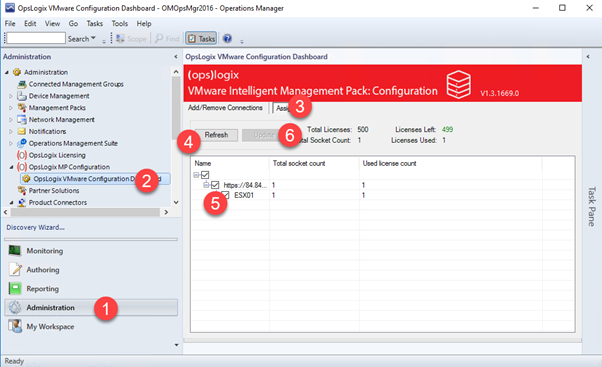Click the blue help question mark icon
This screenshot has width=602, height=367.
tap(227, 38)
